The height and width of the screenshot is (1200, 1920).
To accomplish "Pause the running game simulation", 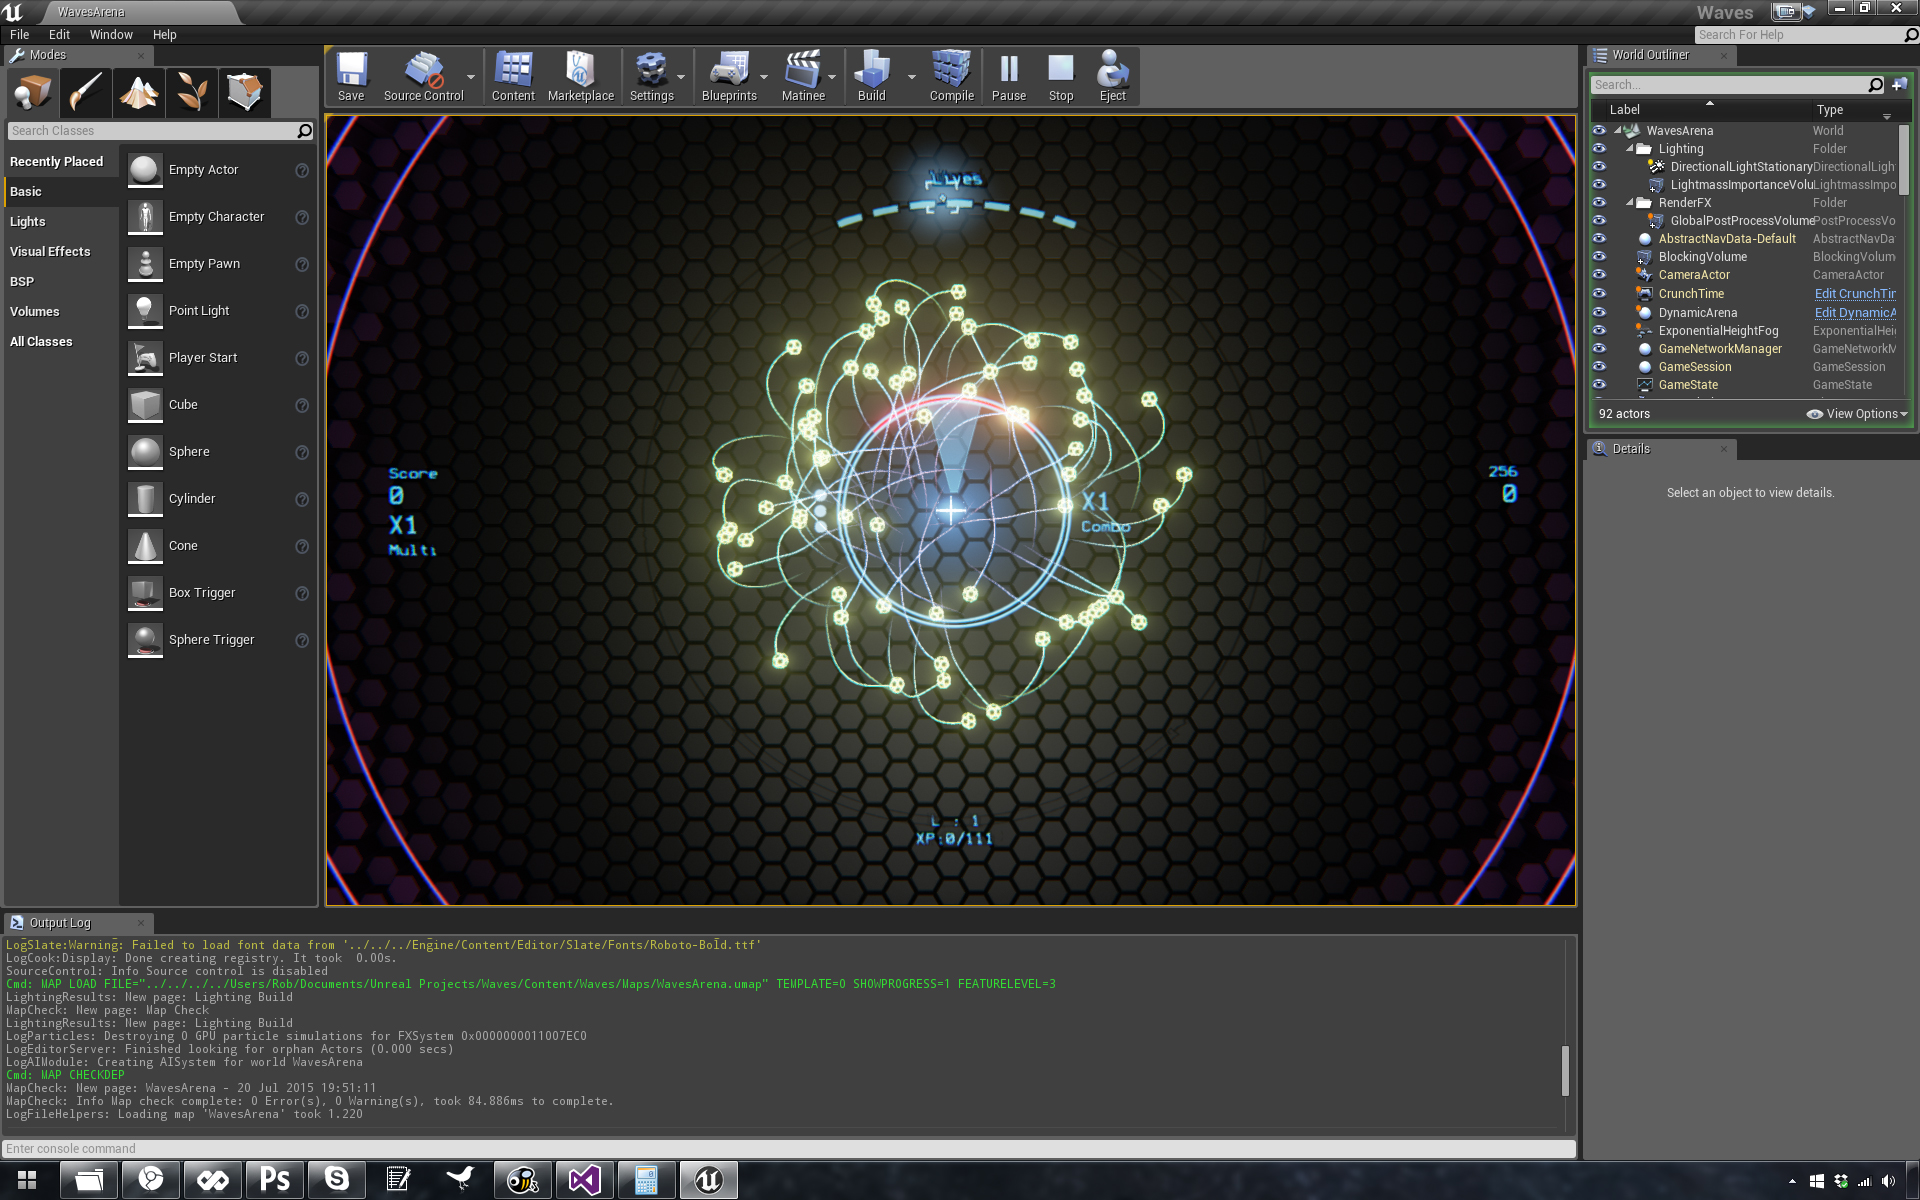I will tap(1009, 77).
